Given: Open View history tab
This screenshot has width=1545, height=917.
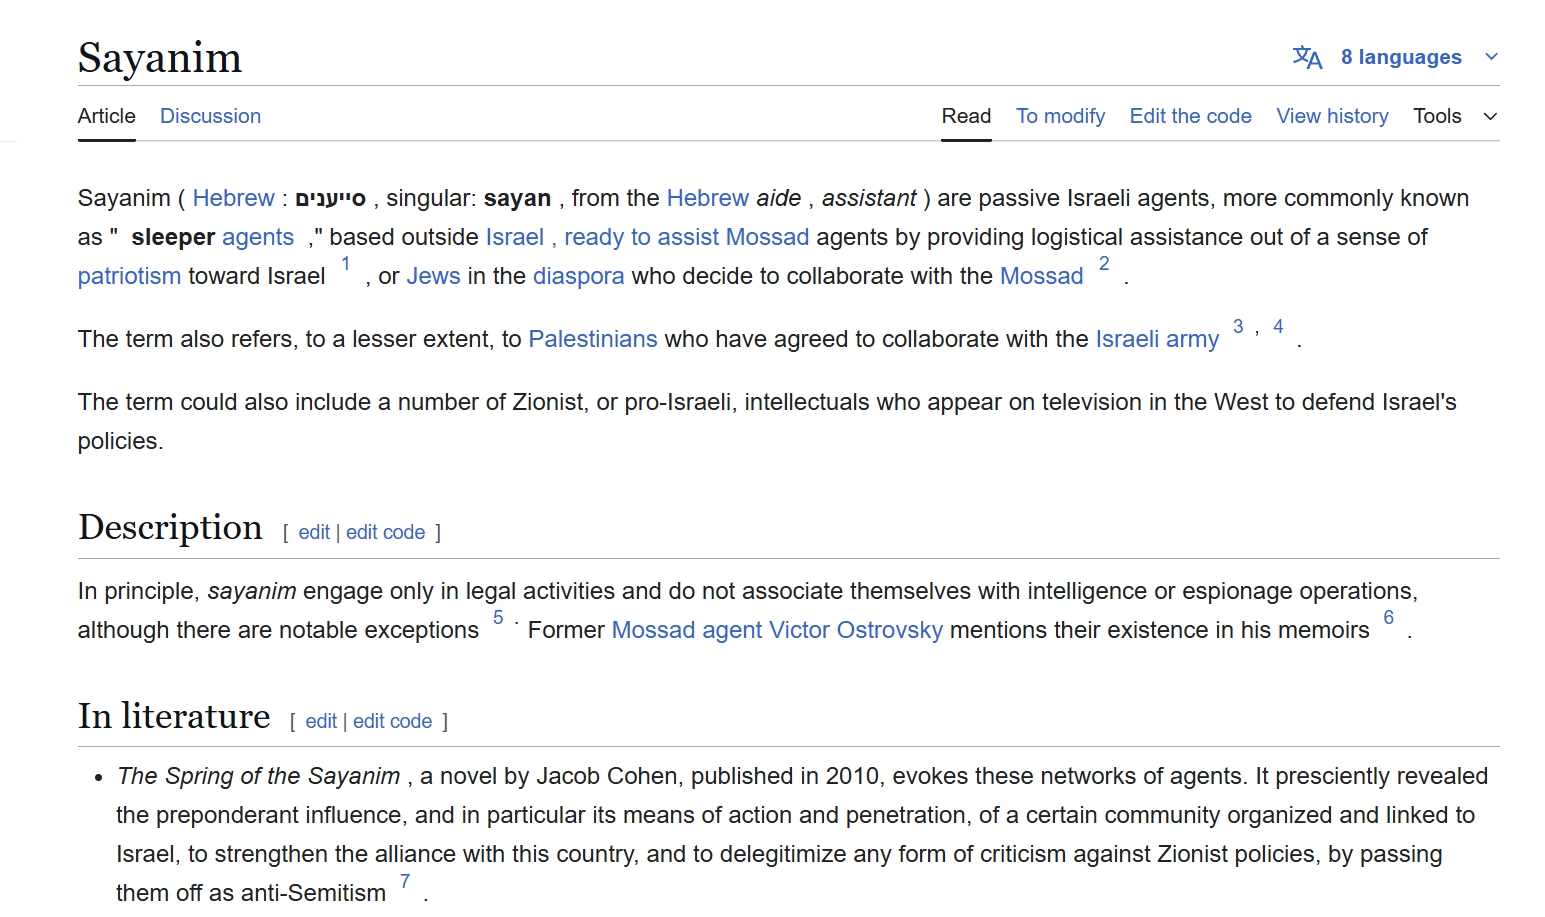Looking at the screenshot, I should point(1332,116).
